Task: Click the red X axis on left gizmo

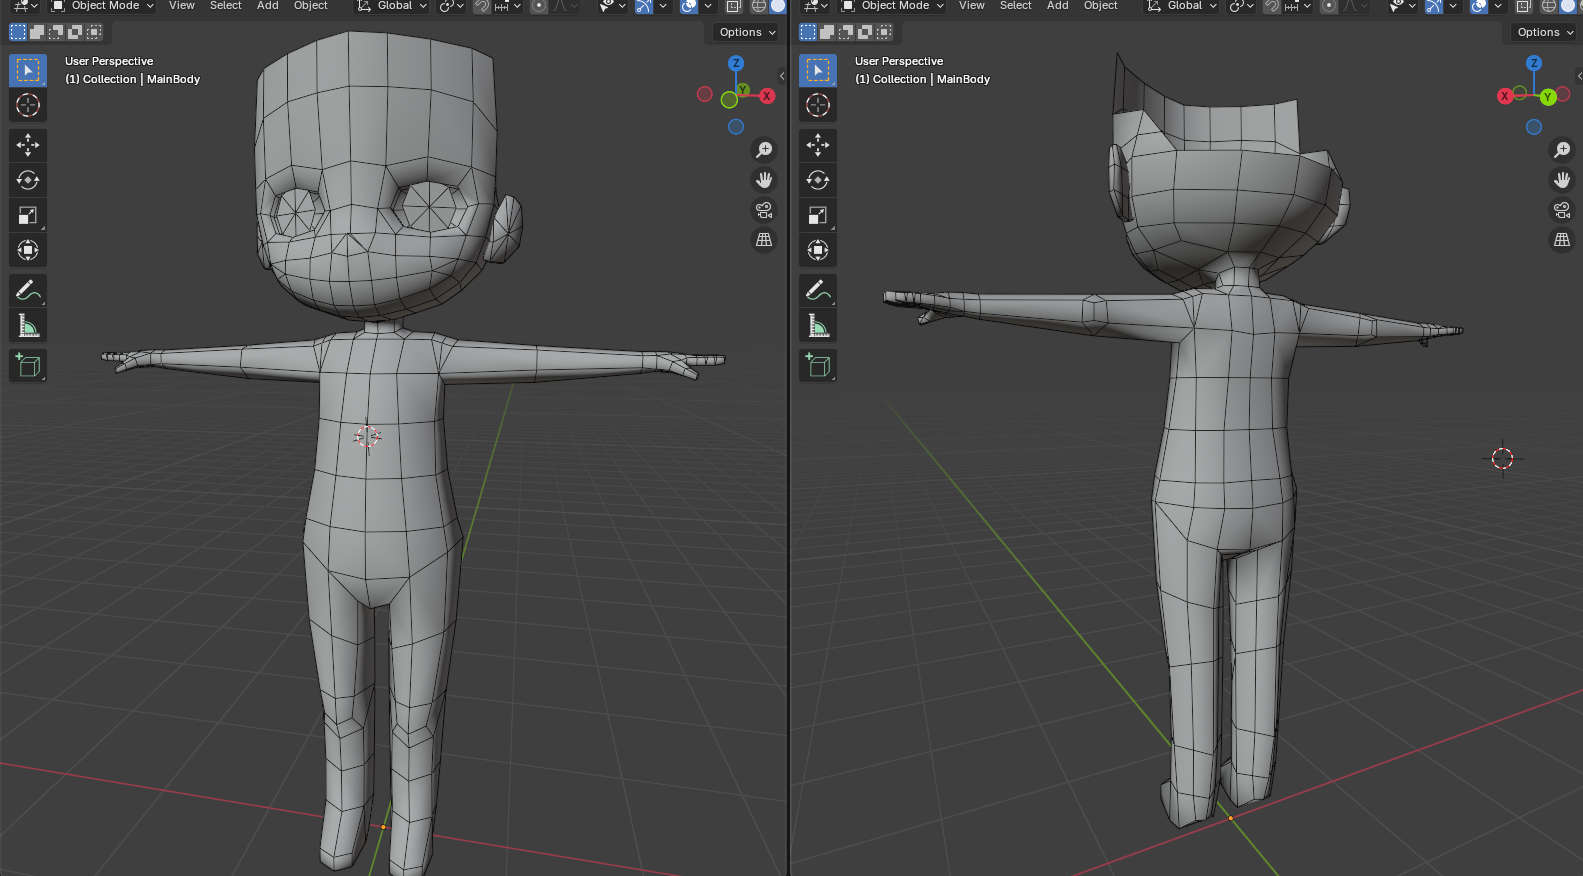Action: [x=767, y=96]
